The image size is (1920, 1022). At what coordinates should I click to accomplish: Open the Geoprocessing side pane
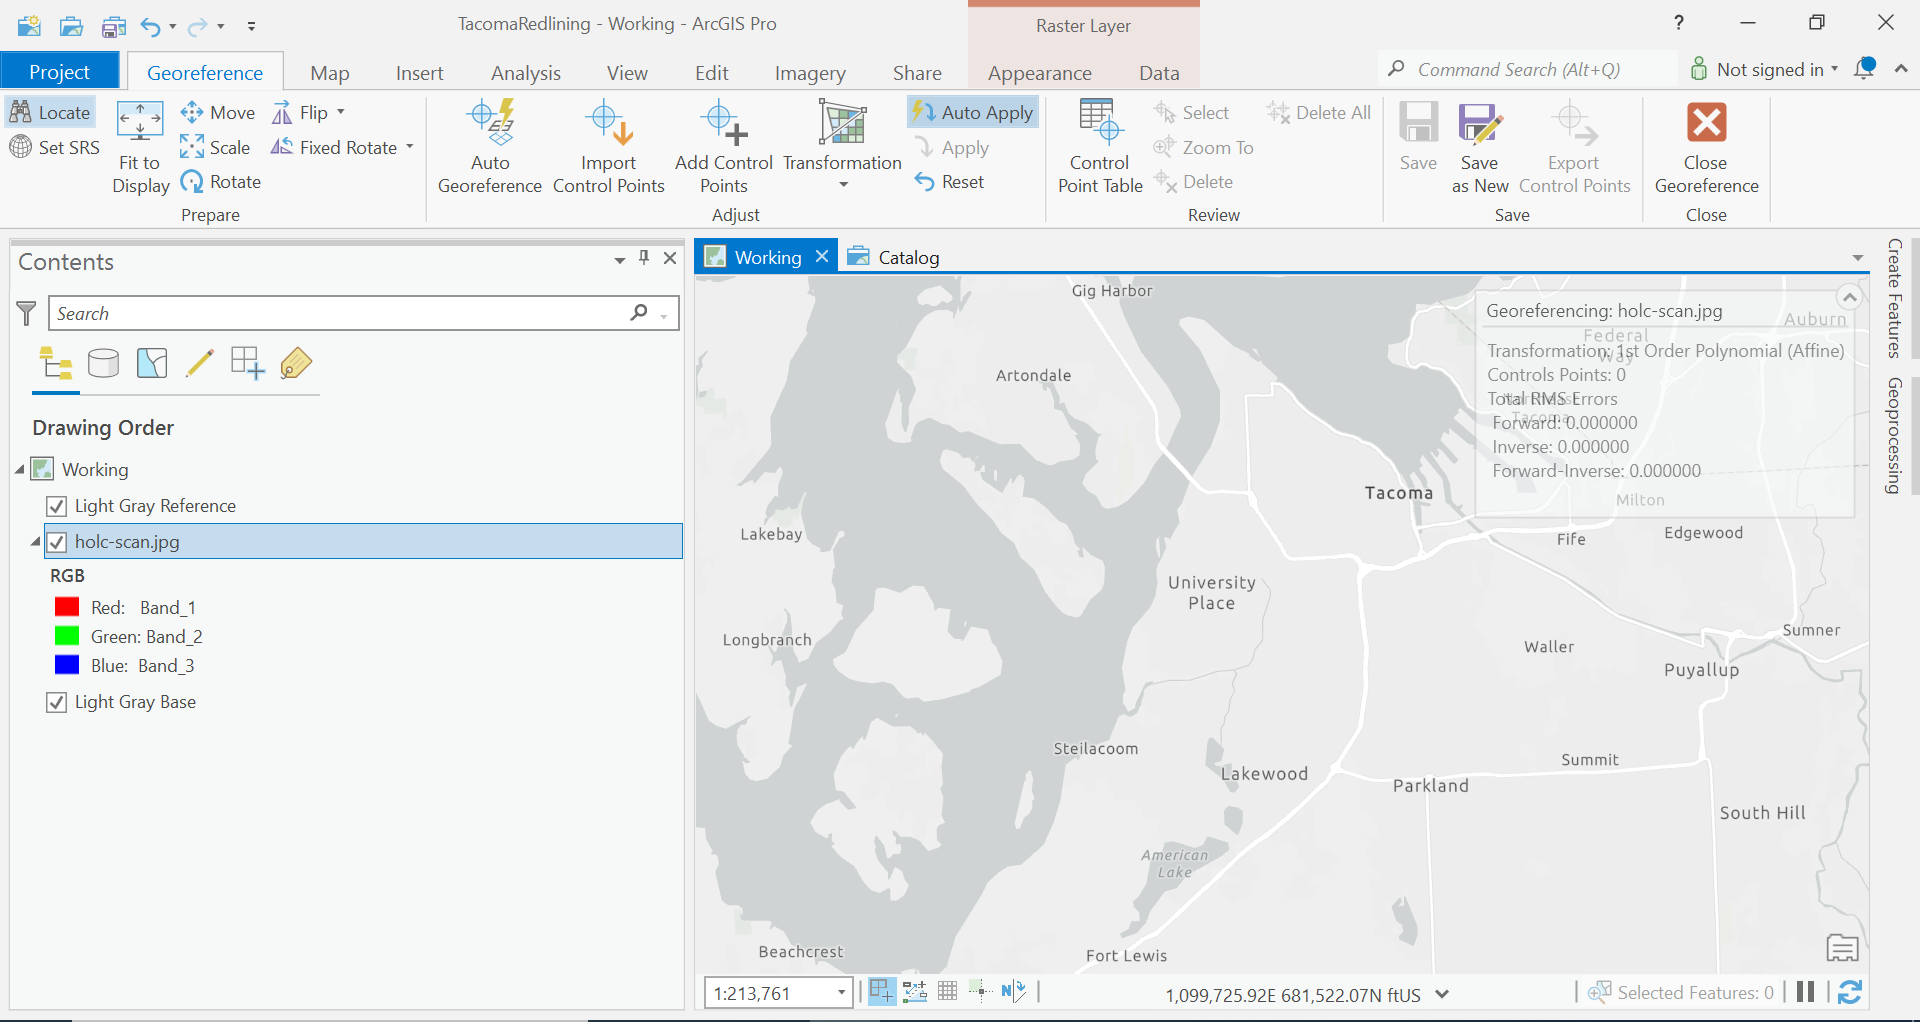tap(1893, 436)
